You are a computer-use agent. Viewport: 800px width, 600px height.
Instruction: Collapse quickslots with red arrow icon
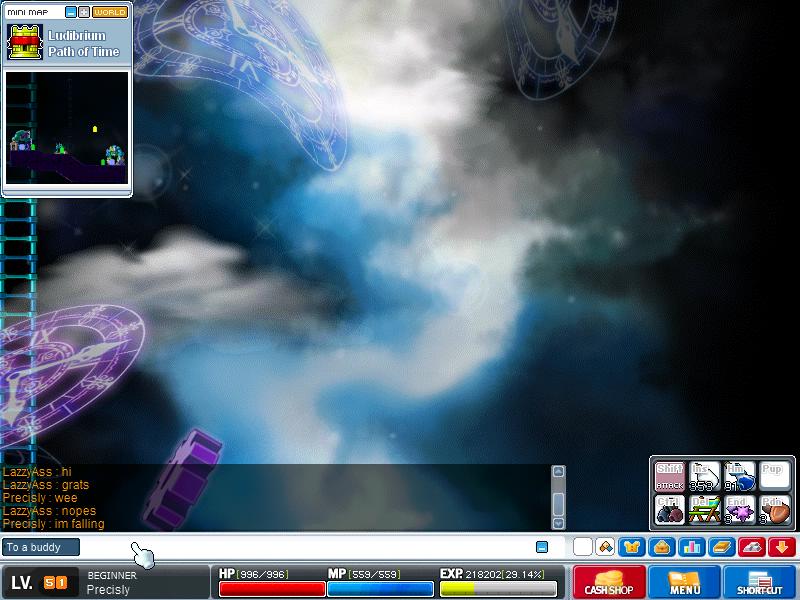tap(782, 547)
